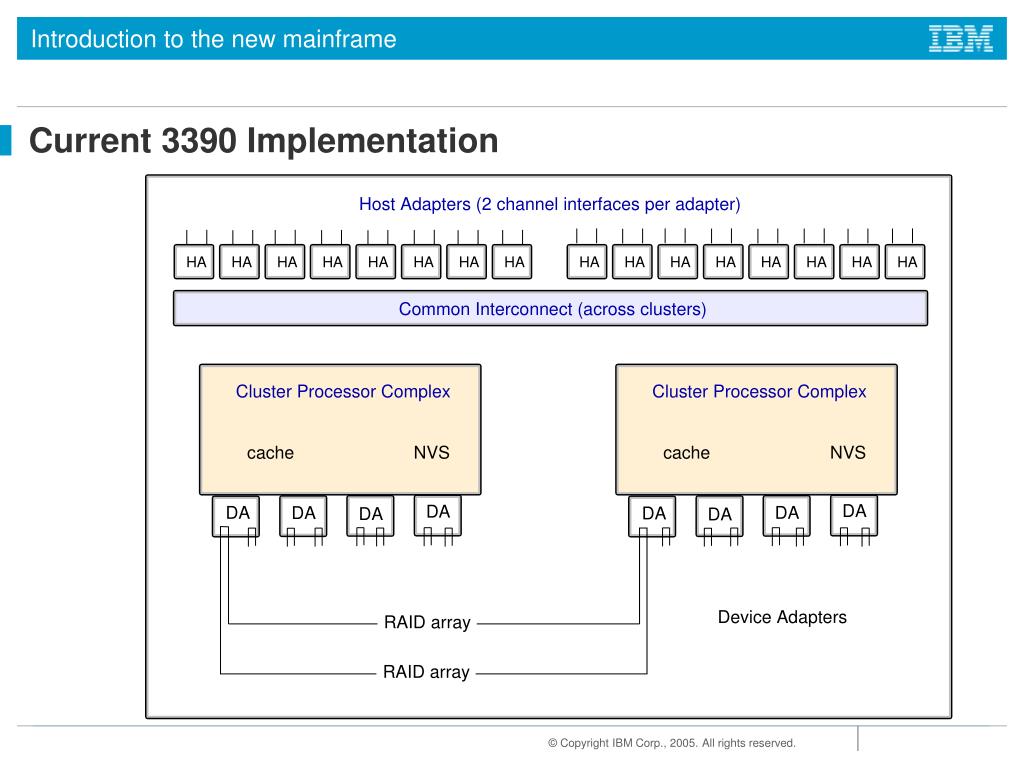Click the IBM copyright notice in the footer

(672, 743)
